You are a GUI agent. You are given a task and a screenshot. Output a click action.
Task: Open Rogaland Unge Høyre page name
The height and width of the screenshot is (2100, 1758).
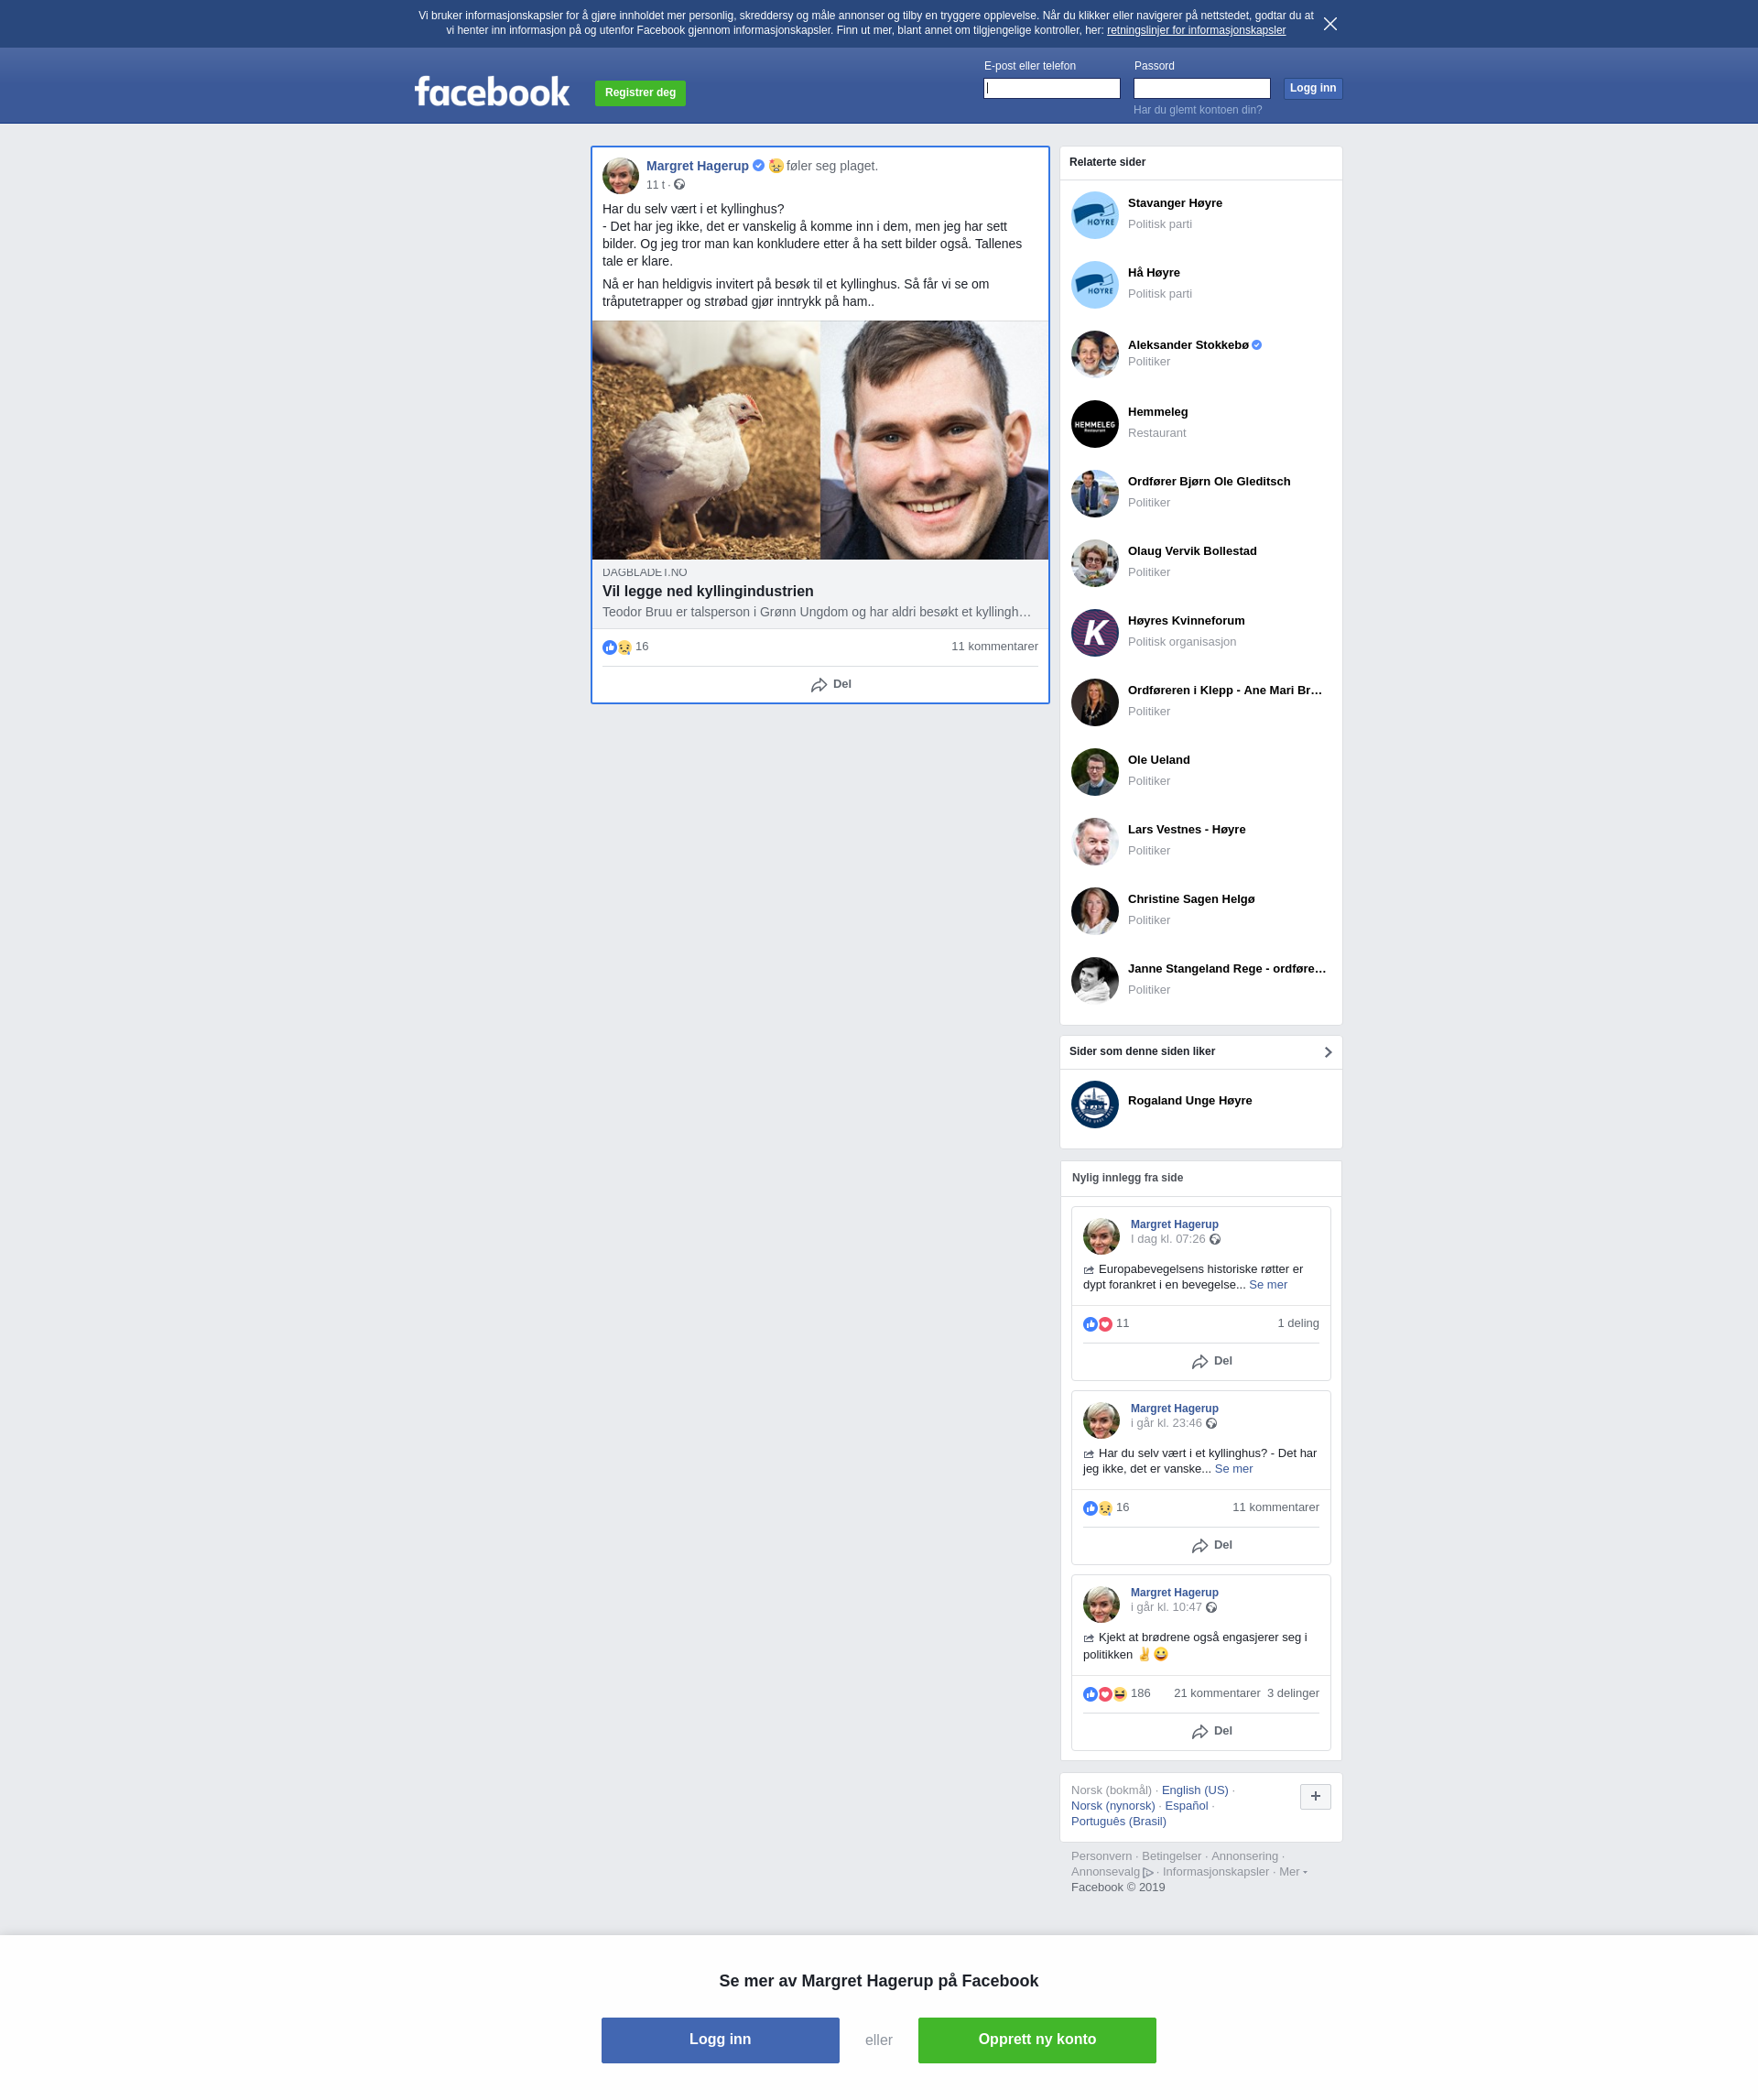point(1190,1101)
